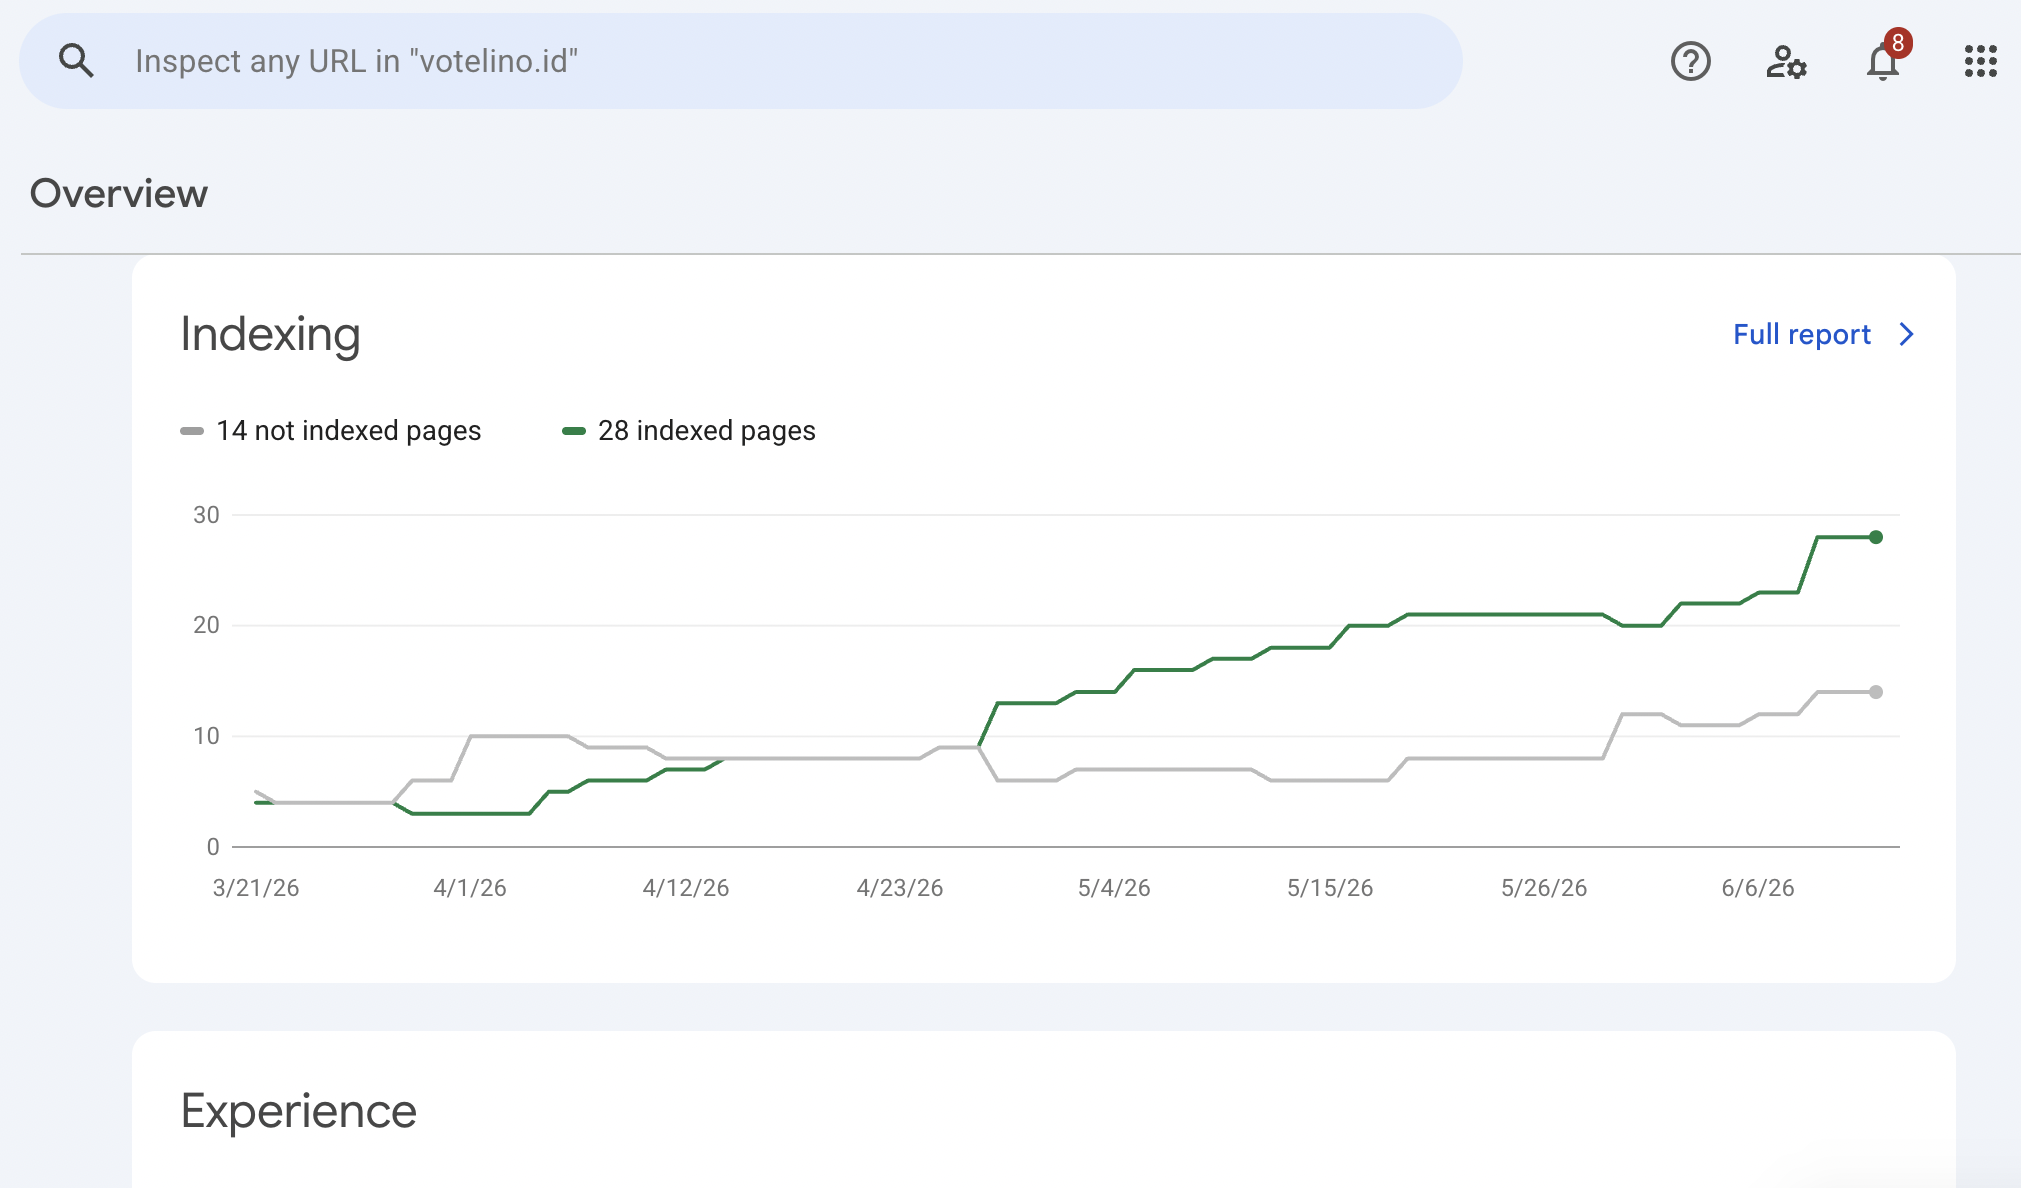Viewport: 2021px width, 1188px height.
Task: Open user and settings management icon
Action: click(x=1786, y=61)
